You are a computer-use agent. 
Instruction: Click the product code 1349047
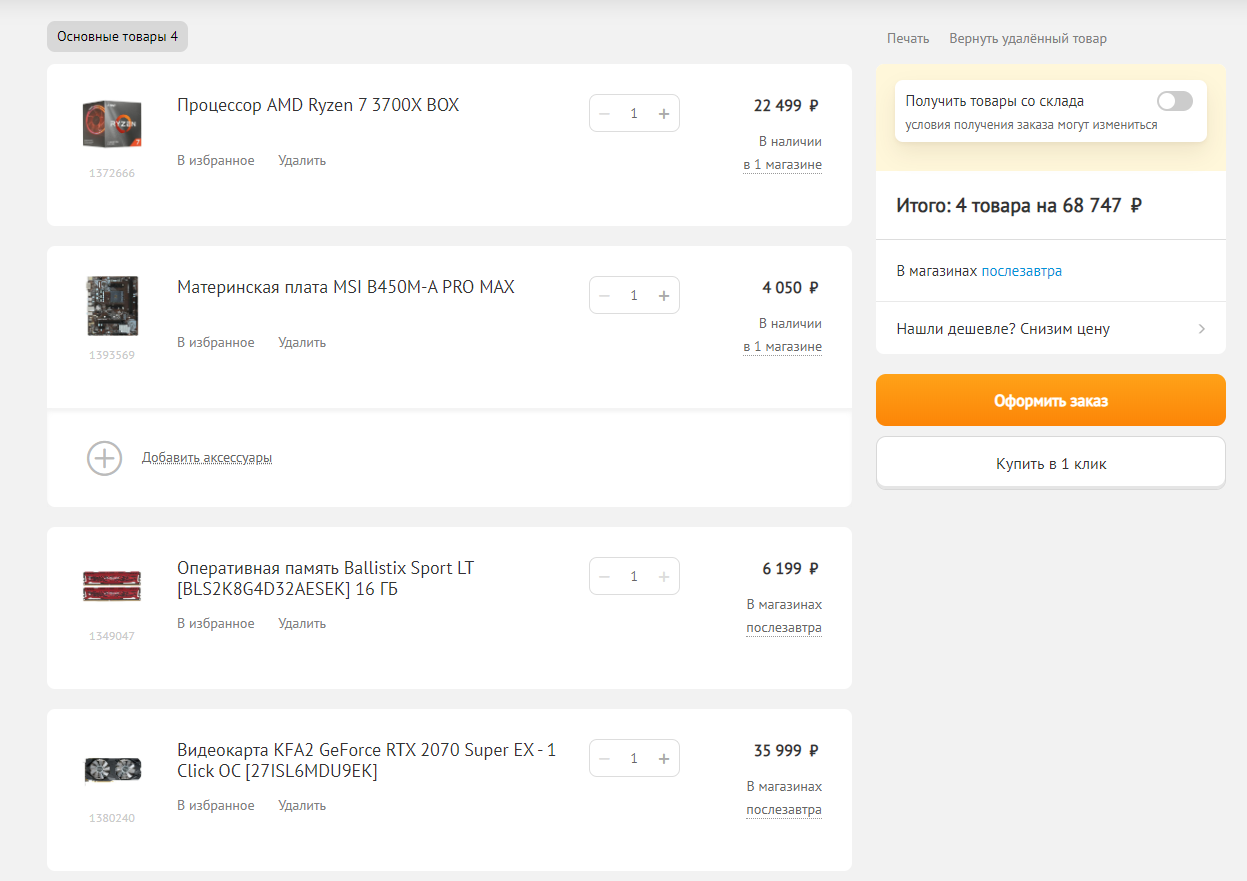coord(112,636)
